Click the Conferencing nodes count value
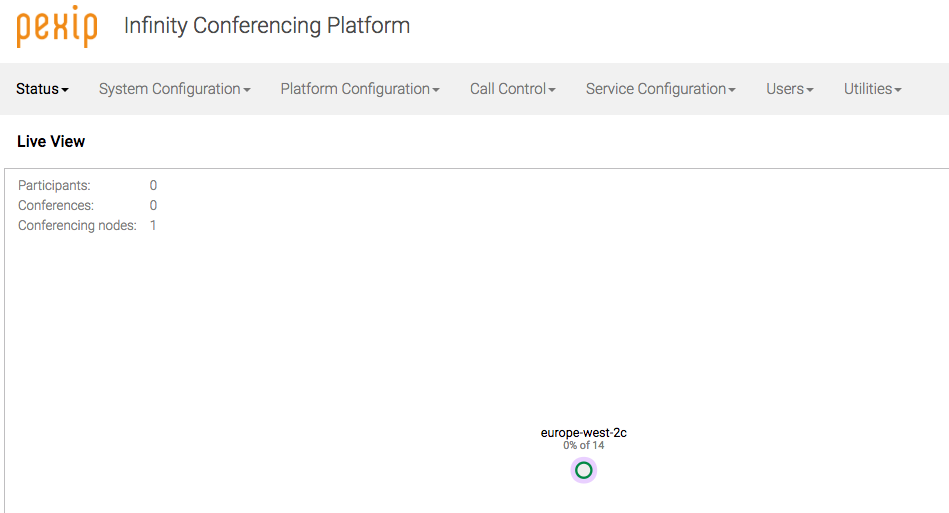The height and width of the screenshot is (513, 949). tap(153, 225)
